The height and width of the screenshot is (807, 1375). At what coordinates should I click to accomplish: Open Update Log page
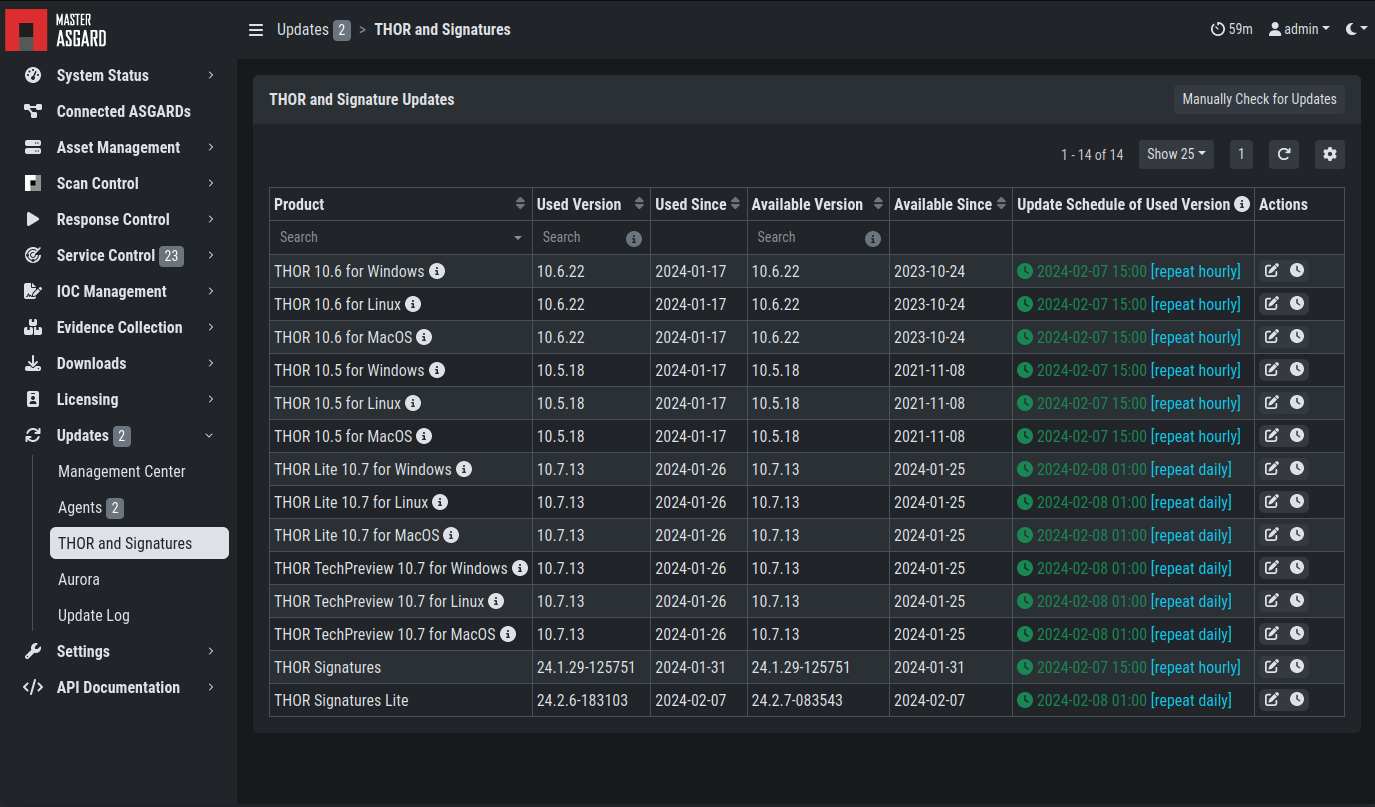(139, 615)
